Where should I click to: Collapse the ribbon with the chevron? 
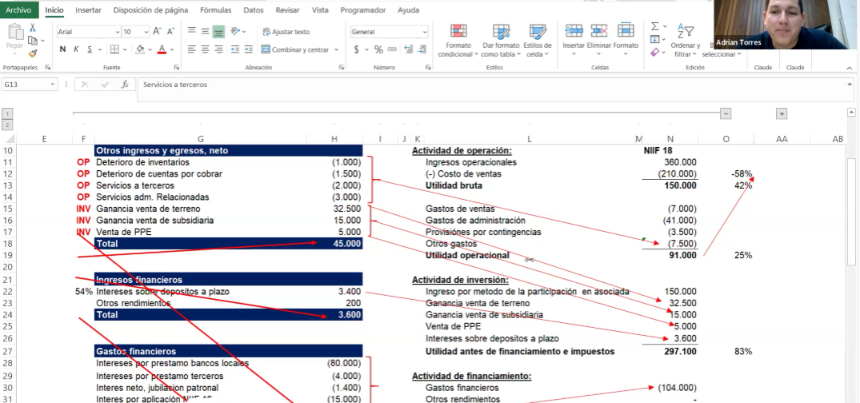click(x=850, y=68)
